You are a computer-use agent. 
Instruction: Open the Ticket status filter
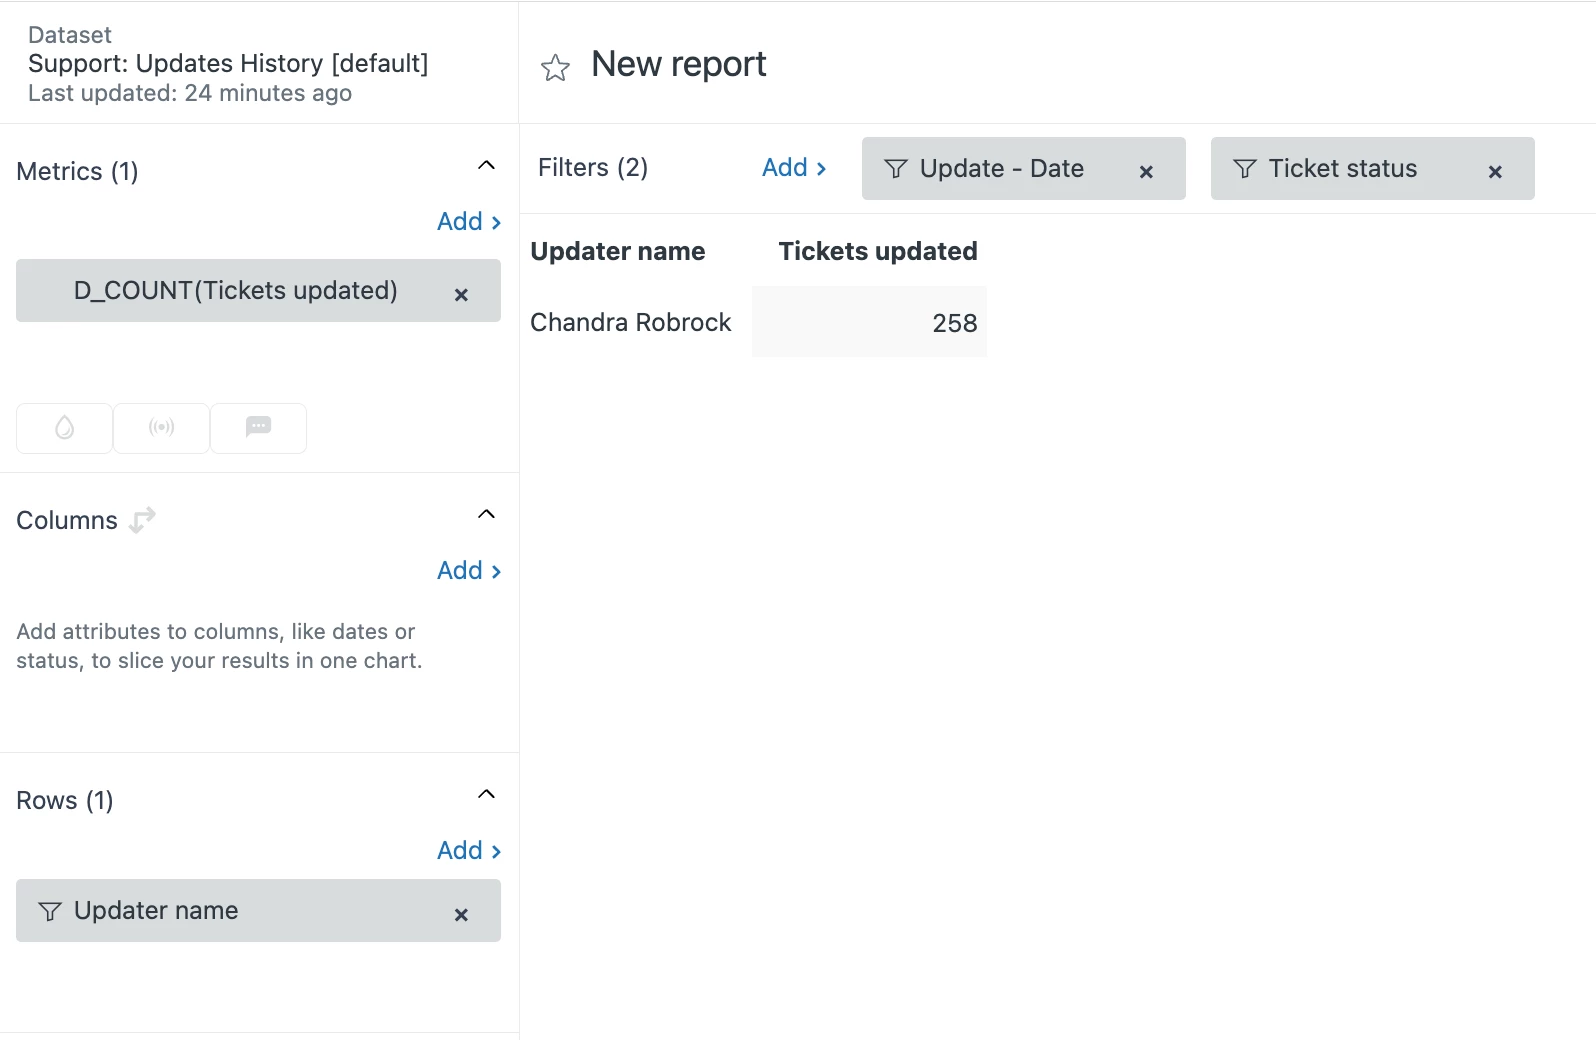pyautogui.click(x=1342, y=169)
